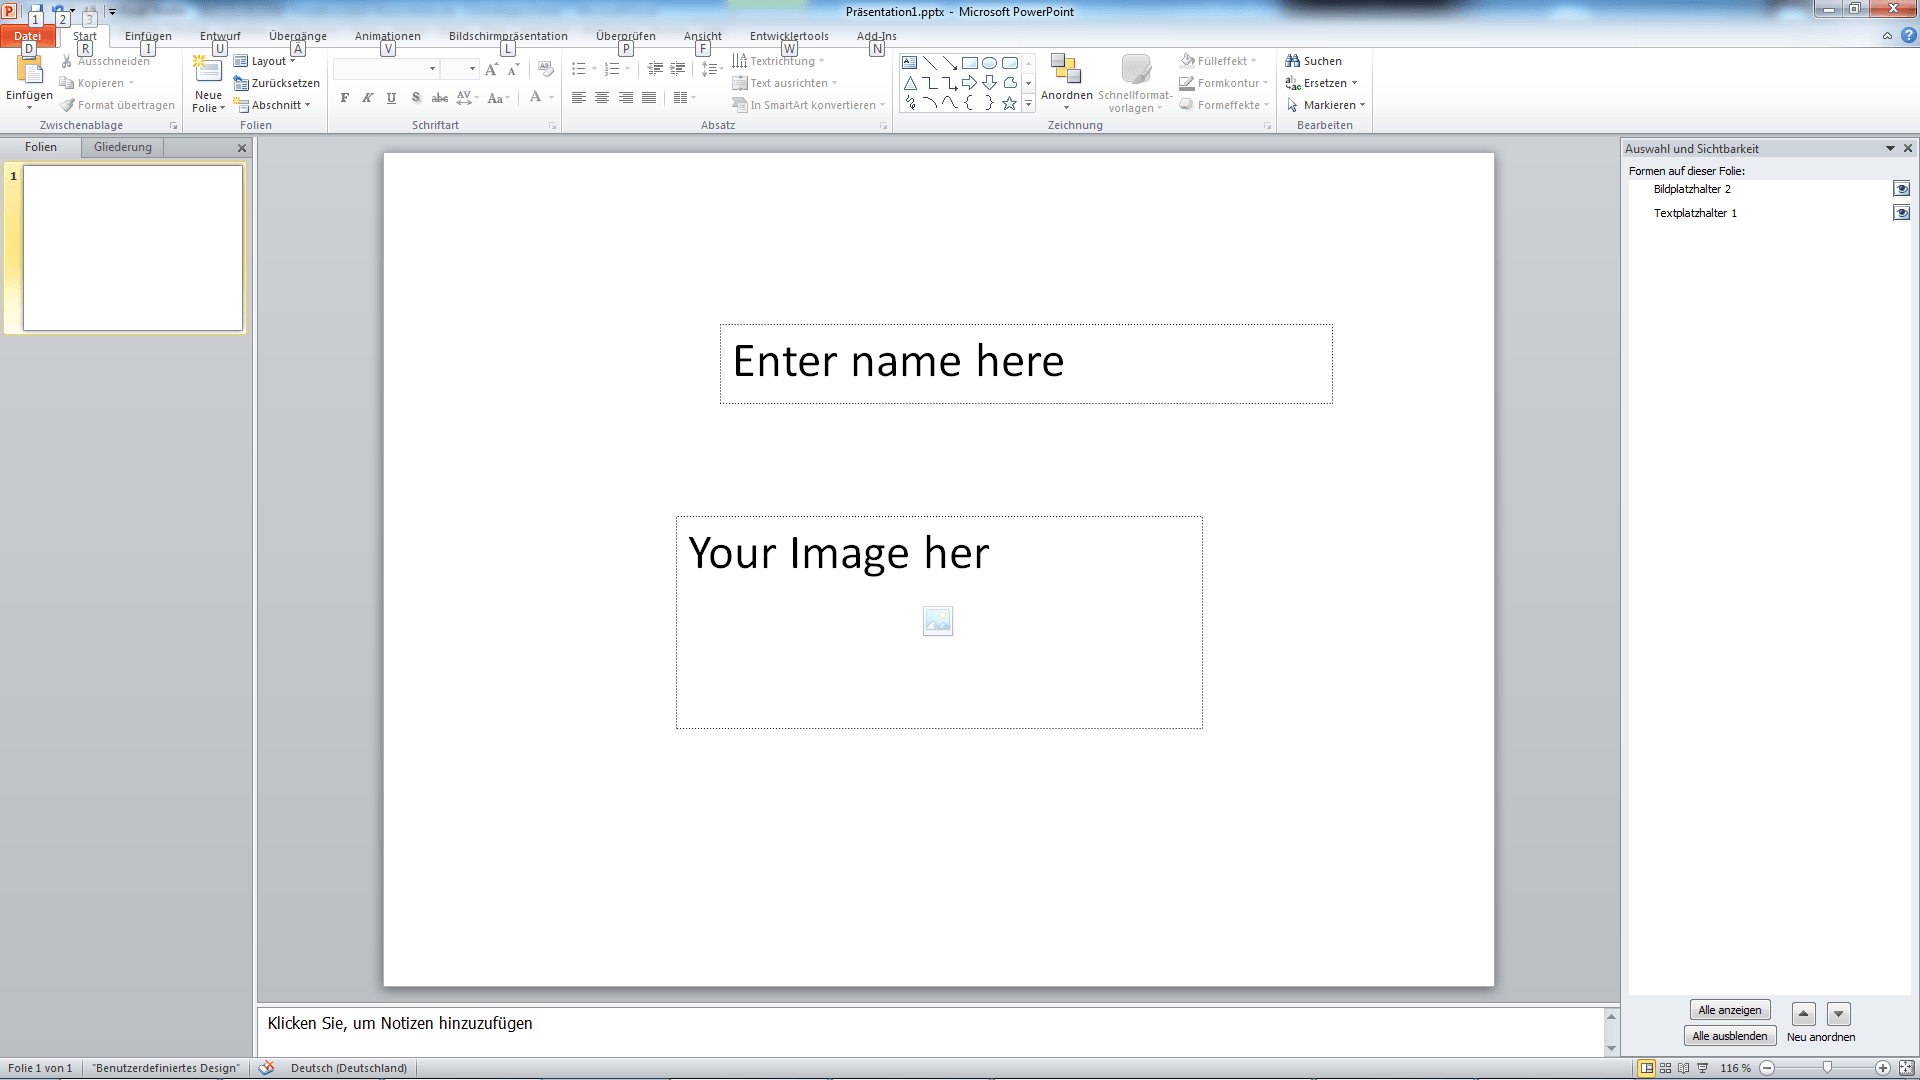Start slideshow from status bar icon
Viewport: 1920px width, 1080px height.
point(1703,1068)
